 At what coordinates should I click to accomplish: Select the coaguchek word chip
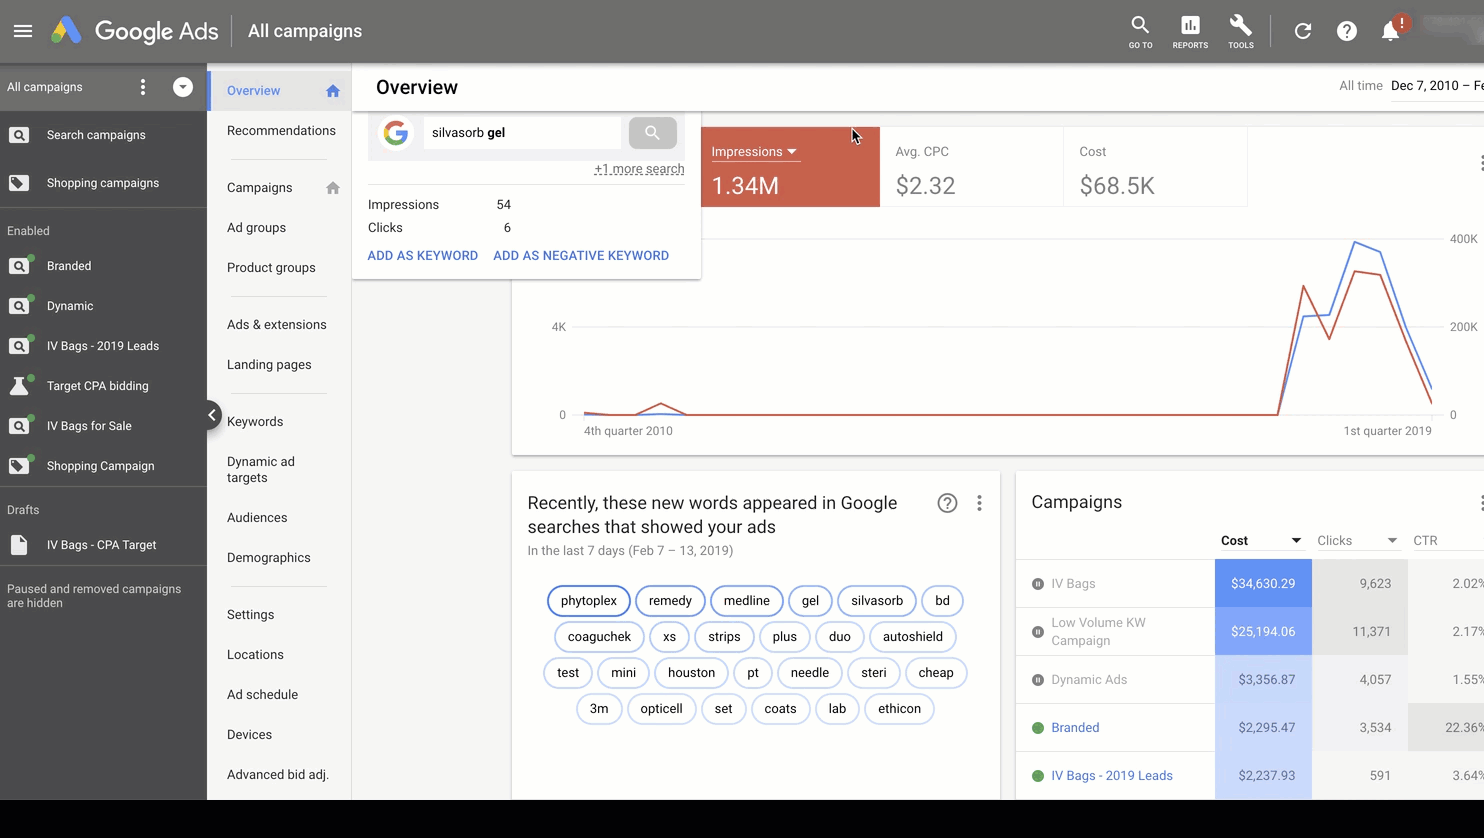tap(599, 637)
